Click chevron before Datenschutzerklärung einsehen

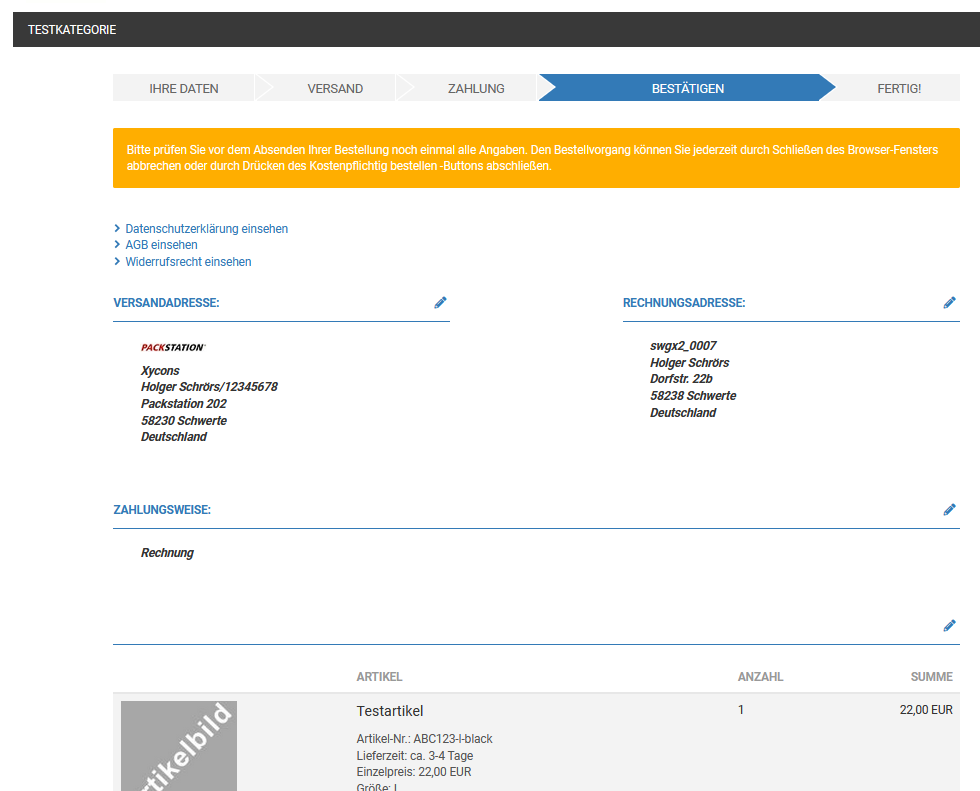tap(117, 228)
